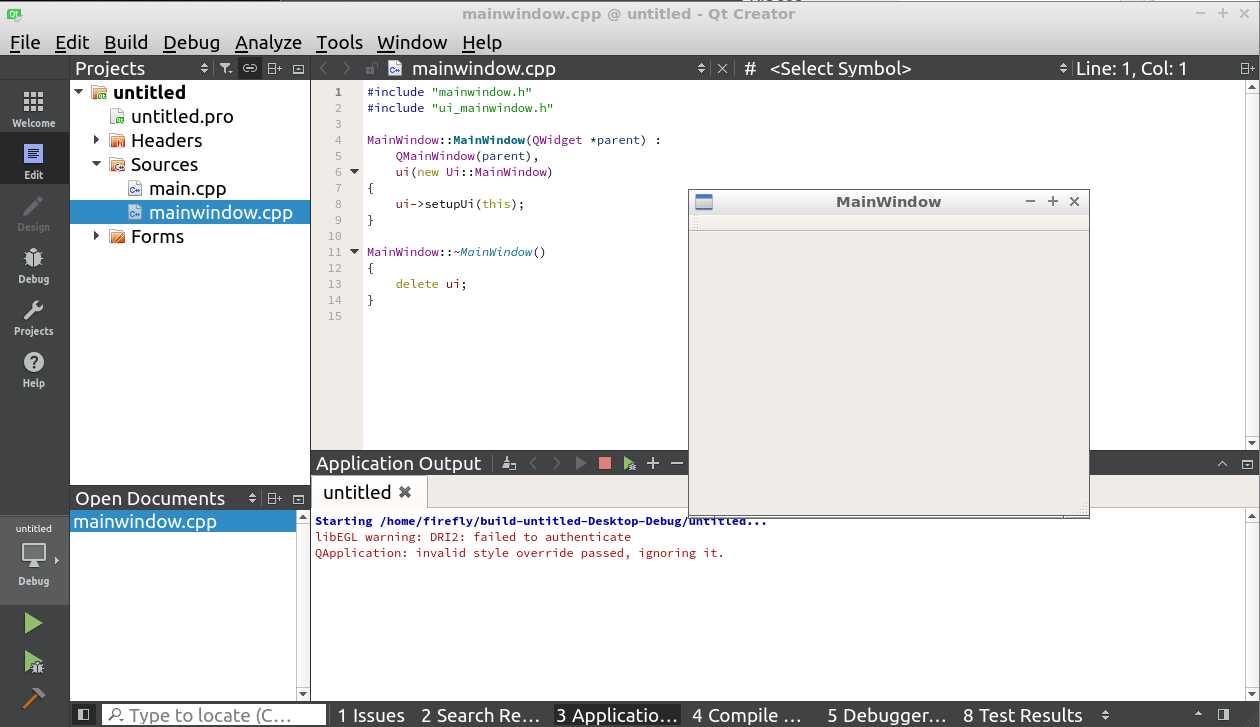
Task: Maximize the Application Output pane
Action: tap(1223, 464)
